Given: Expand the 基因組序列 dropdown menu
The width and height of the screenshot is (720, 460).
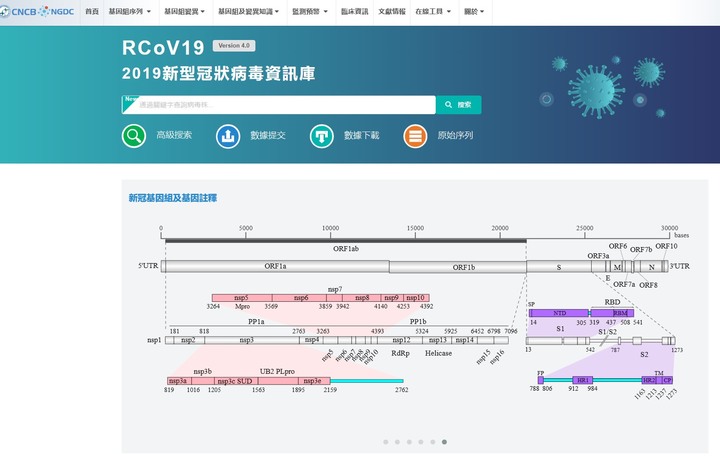Looking at the screenshot, I should click(129, 11).
